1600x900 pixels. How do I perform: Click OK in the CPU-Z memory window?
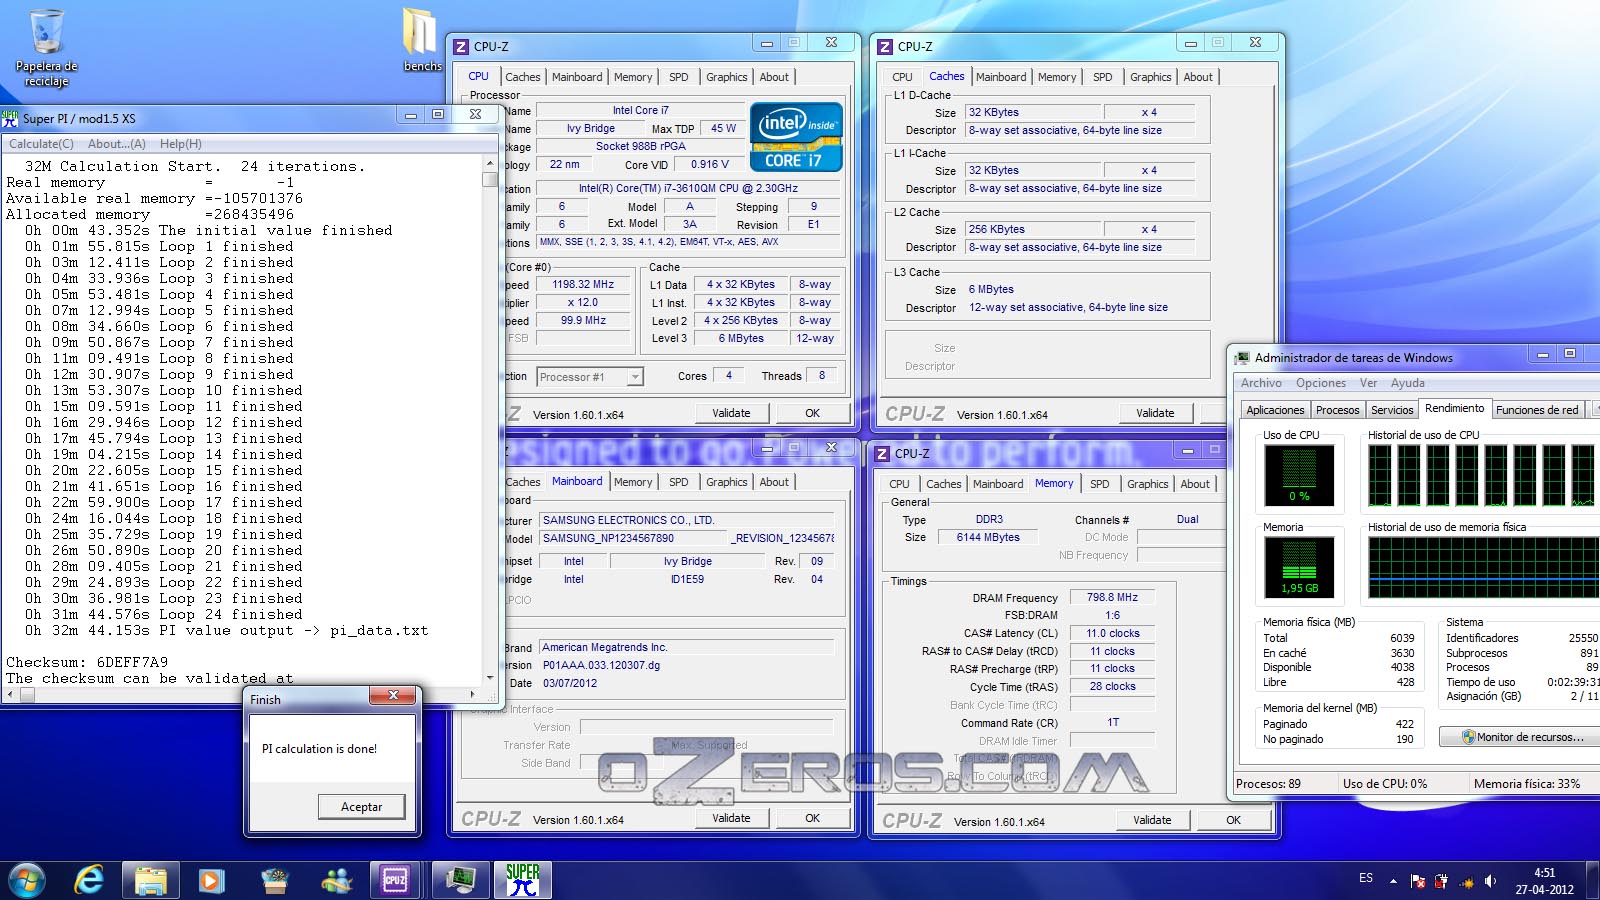point(1234,820)
